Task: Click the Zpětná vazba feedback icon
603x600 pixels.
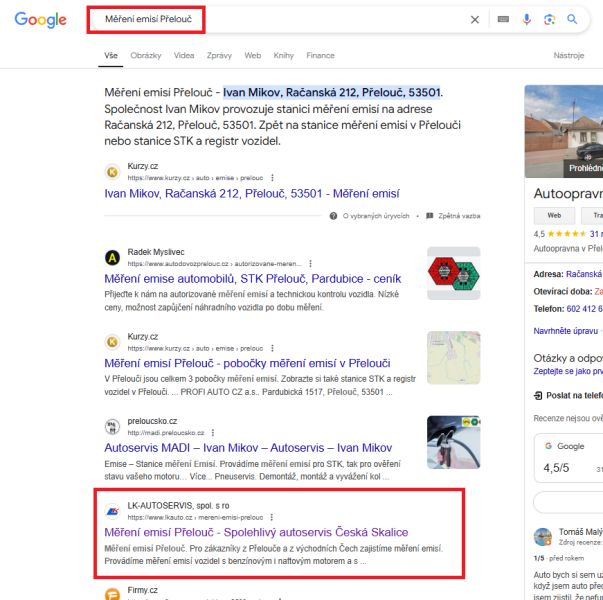Action: pyautogui.click(x=430, y=216)
